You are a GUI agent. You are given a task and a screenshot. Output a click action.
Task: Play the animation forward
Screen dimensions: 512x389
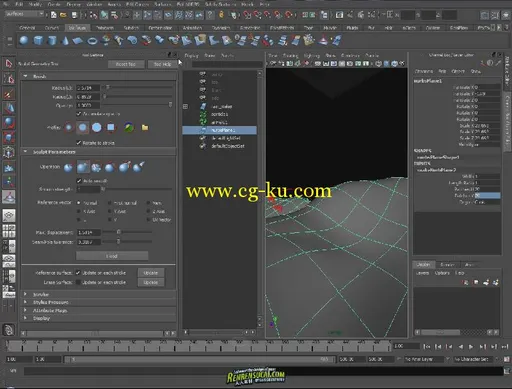coord(471,346)
